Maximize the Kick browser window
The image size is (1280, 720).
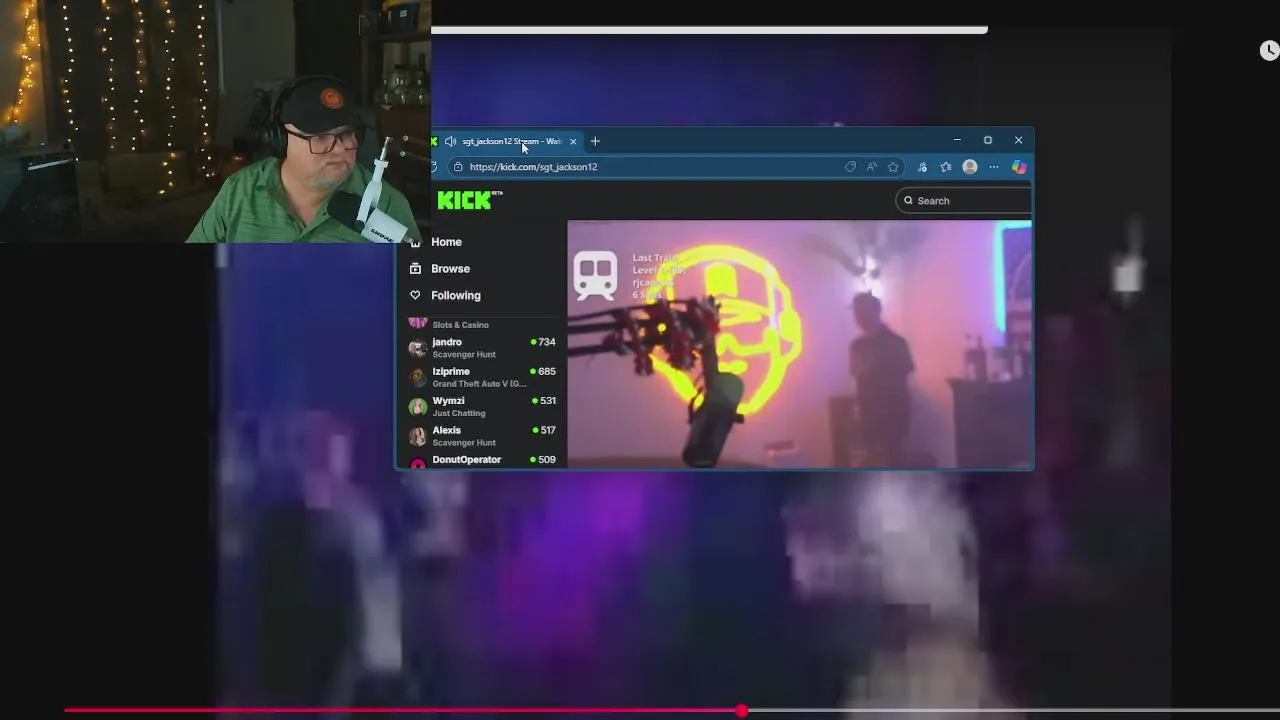988,140
